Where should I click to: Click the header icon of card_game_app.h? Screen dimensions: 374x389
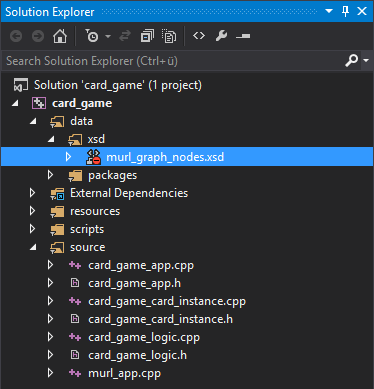75,283
